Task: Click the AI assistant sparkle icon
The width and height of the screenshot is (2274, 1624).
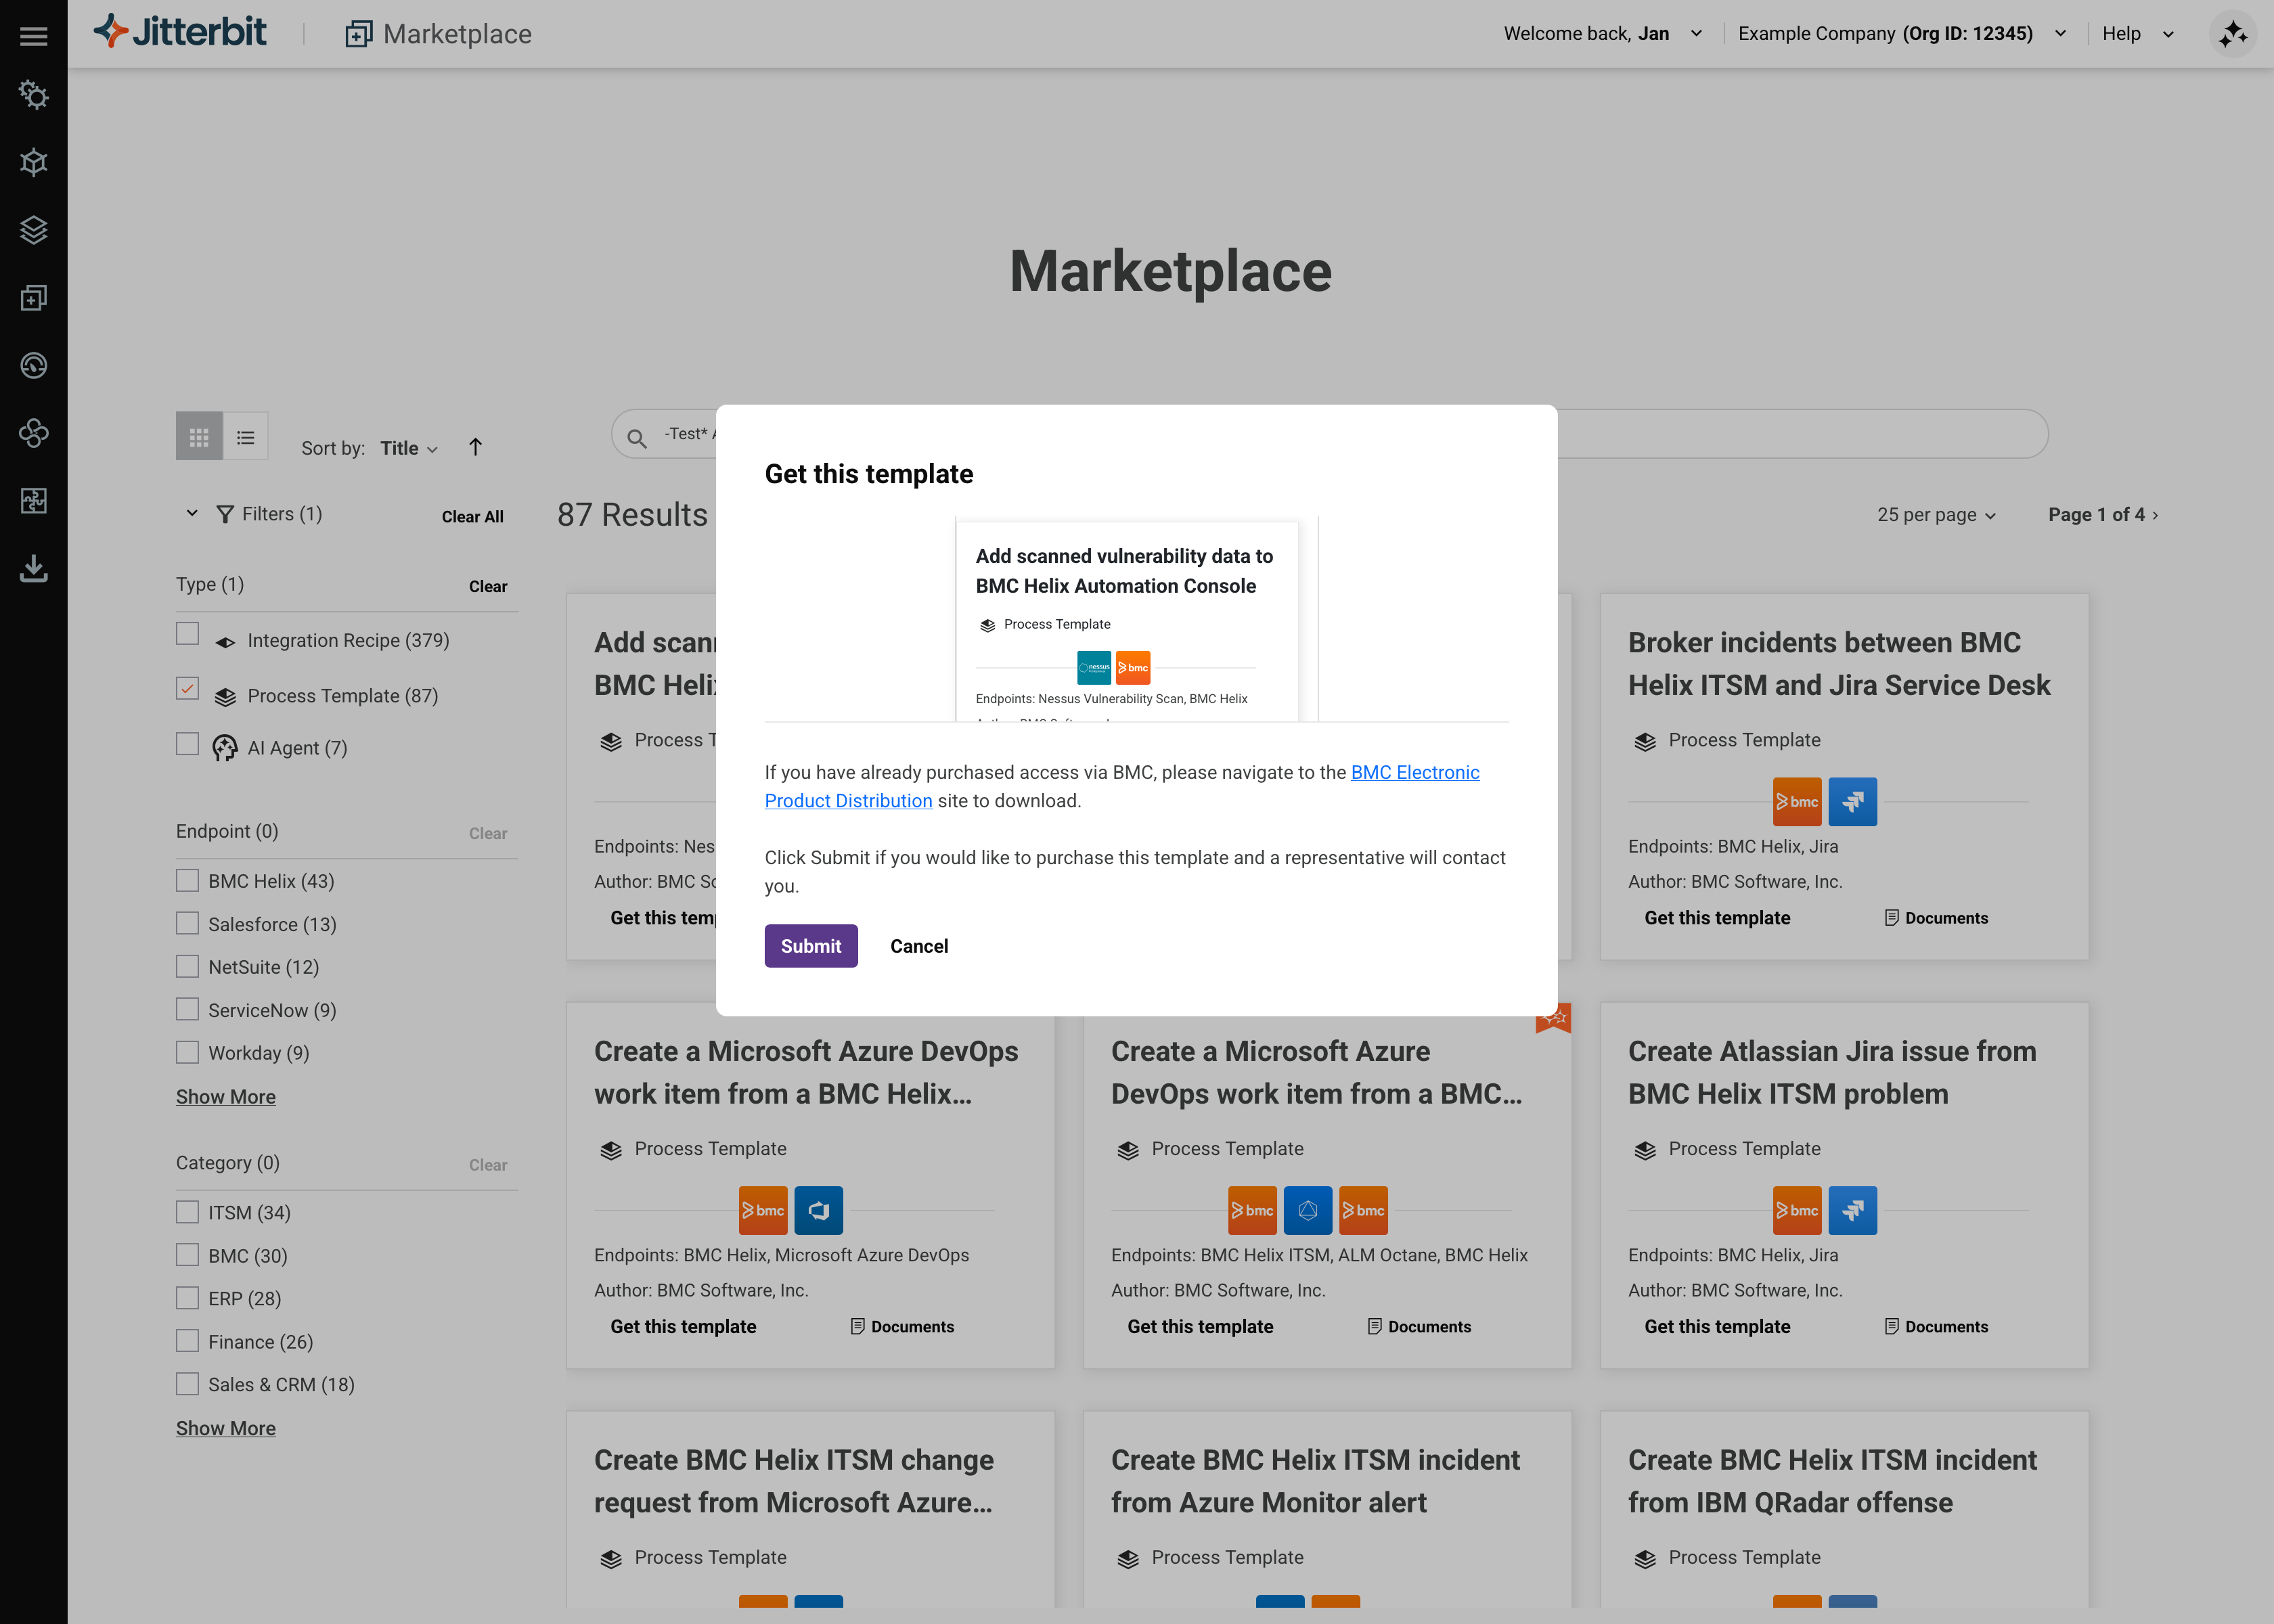Action: [2232, 34]
